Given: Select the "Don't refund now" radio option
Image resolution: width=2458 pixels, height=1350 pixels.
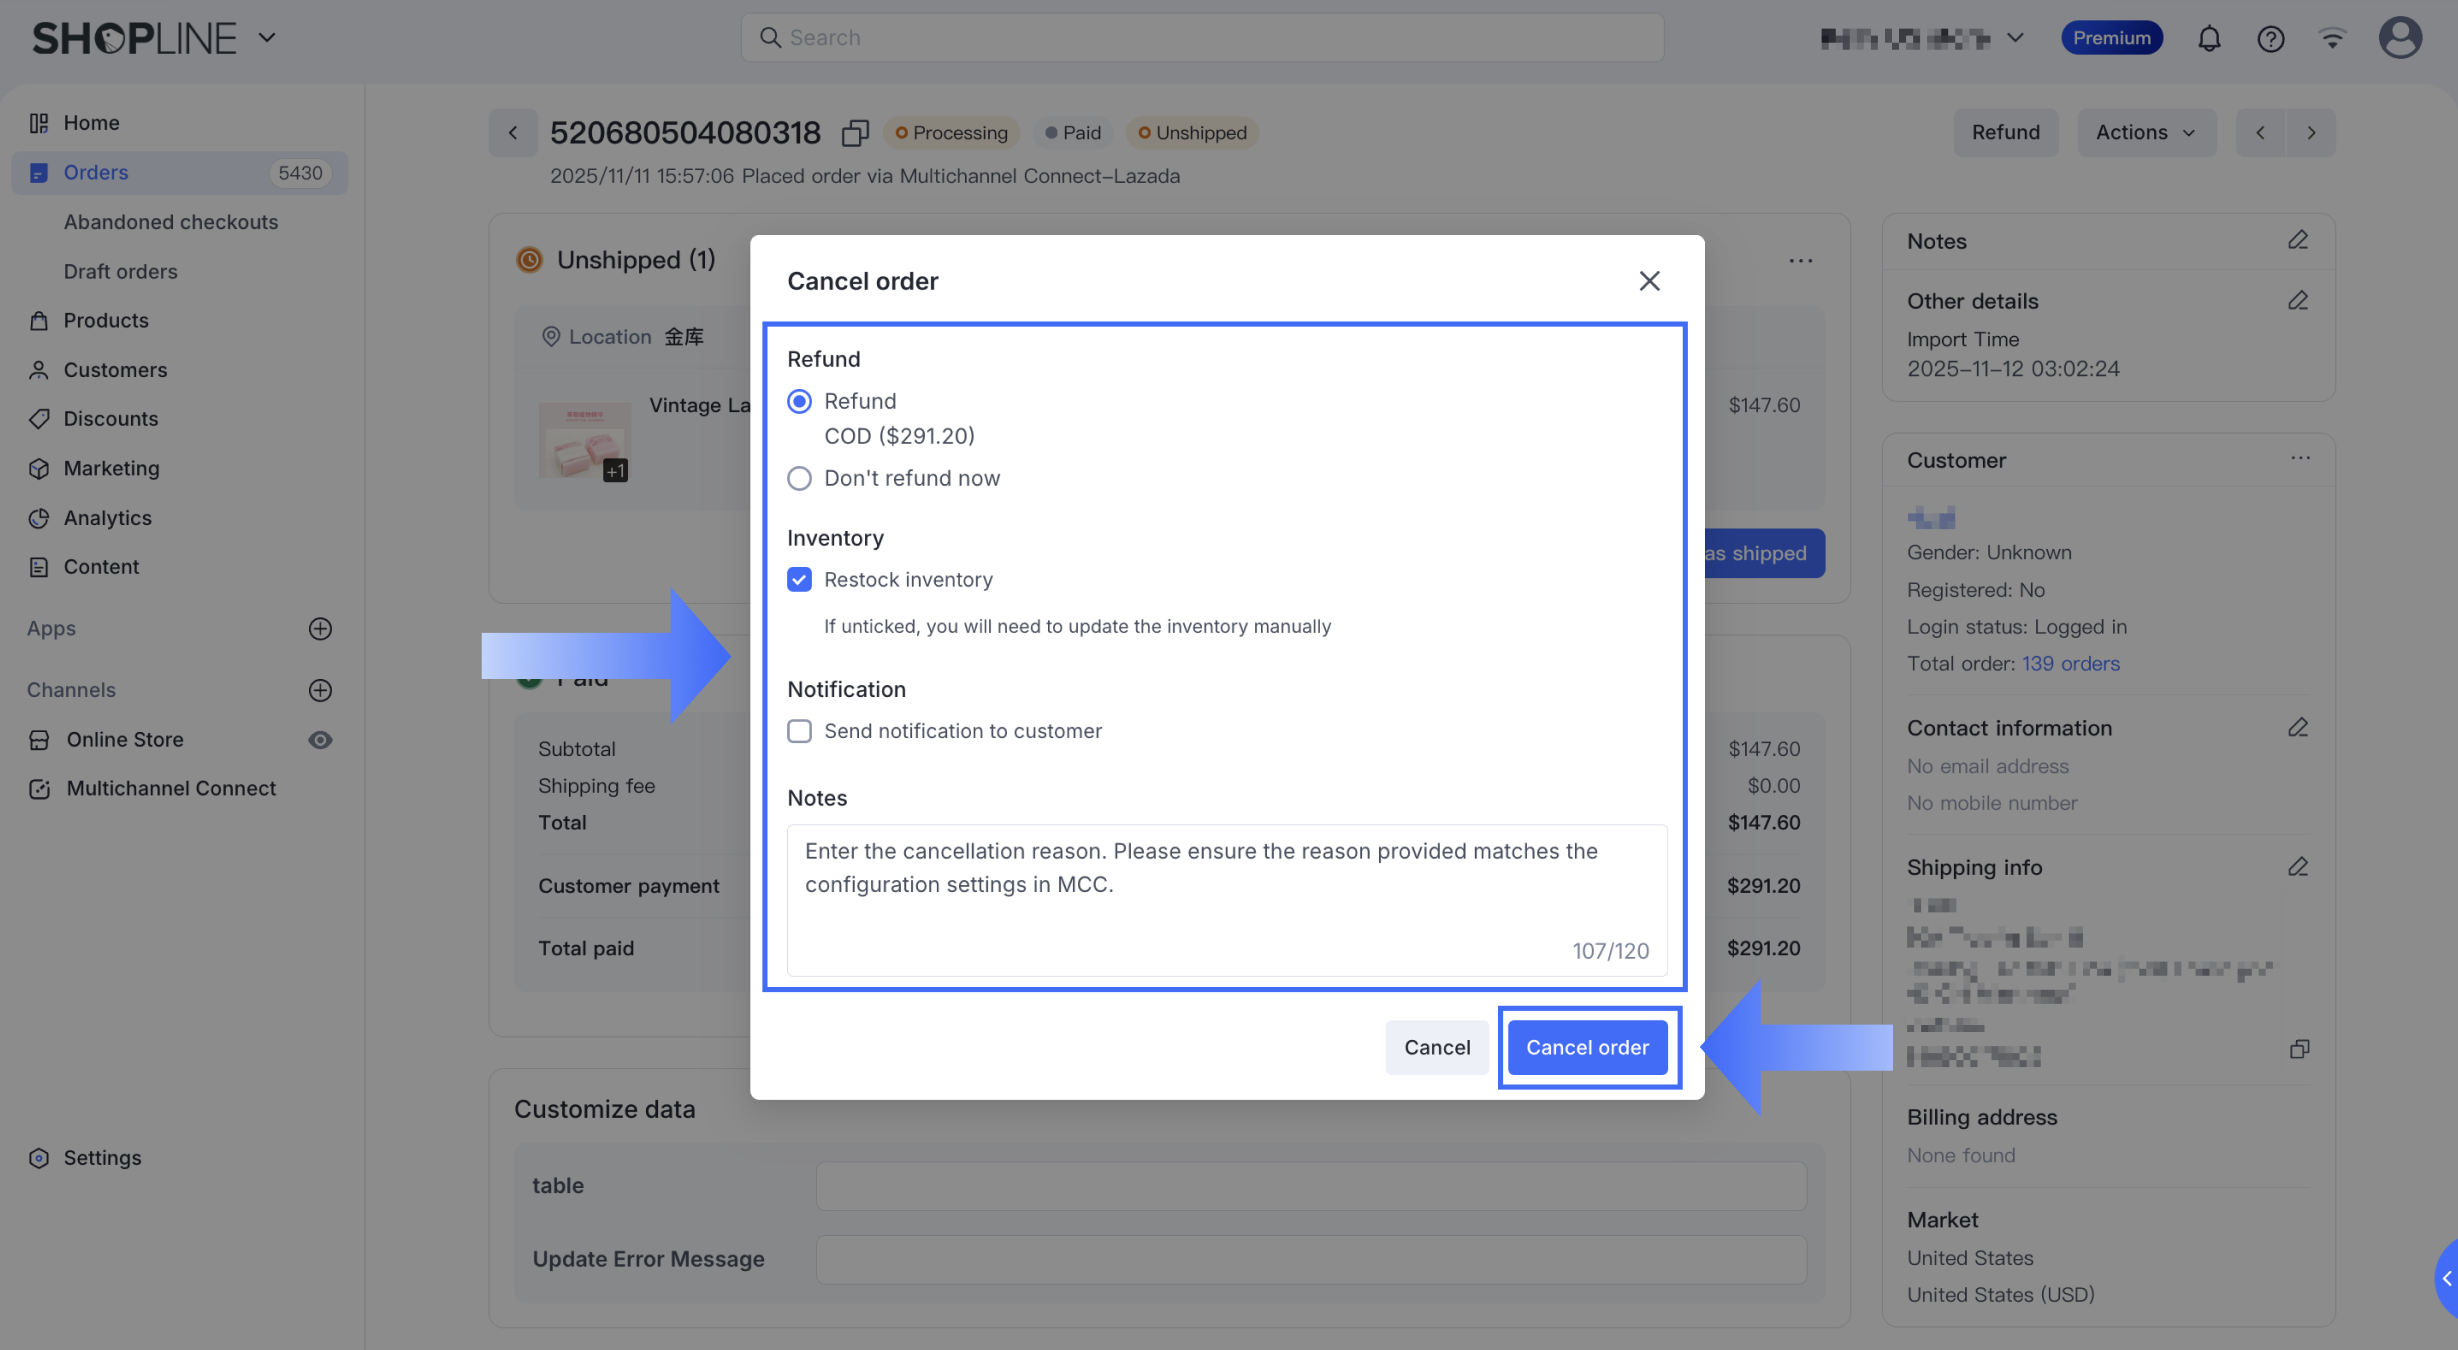Looking at the screenshot, I should tap(799, 478).
